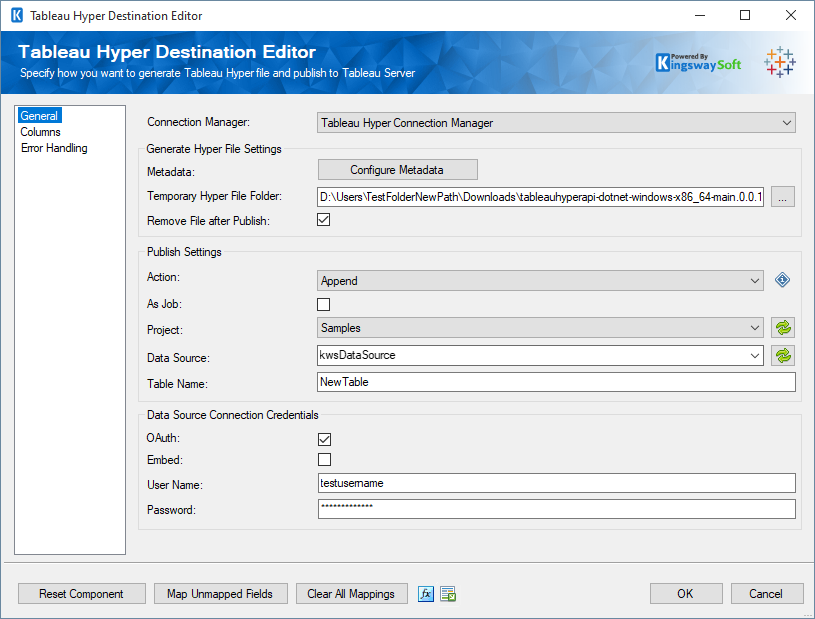Open the Action dropdown set to Append
This screenshot has width=815, height=619.
(540, 281)
